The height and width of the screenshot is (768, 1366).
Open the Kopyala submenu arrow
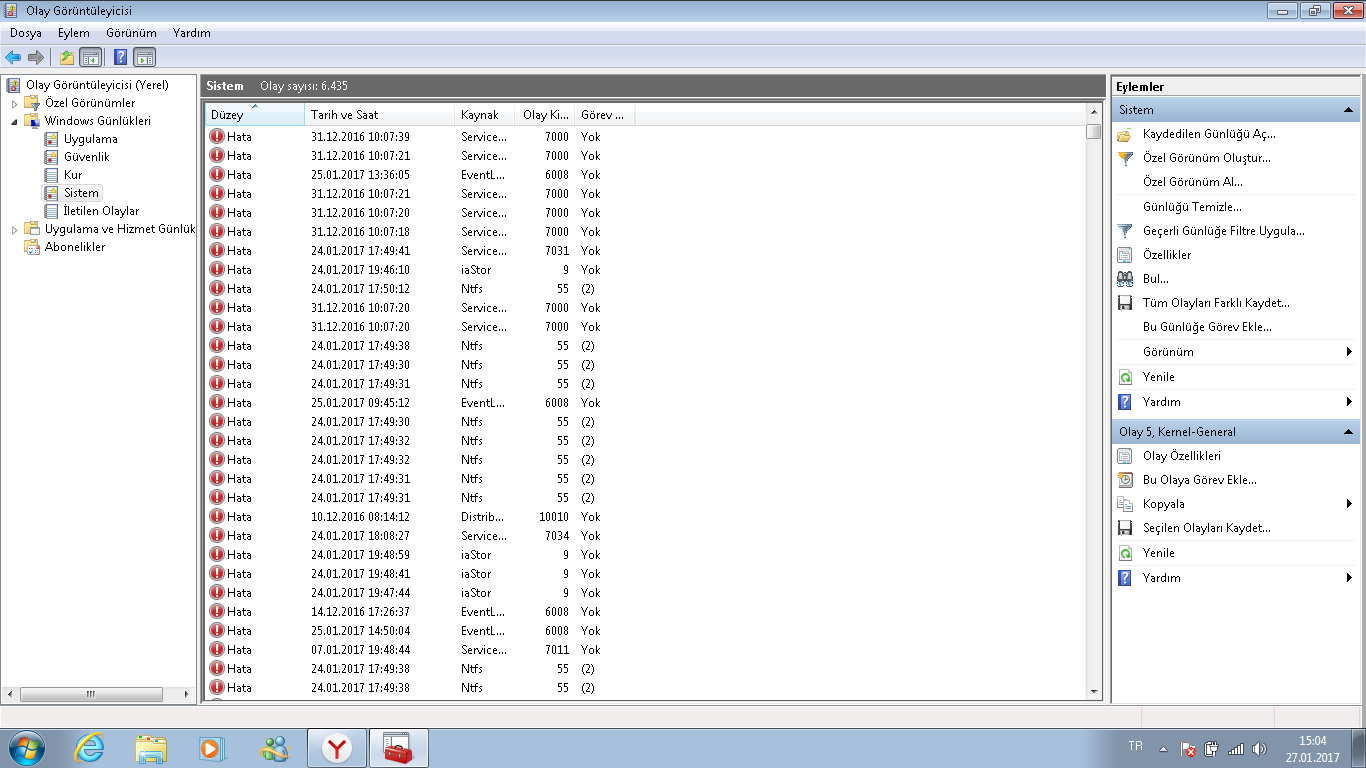[1349, 504]
